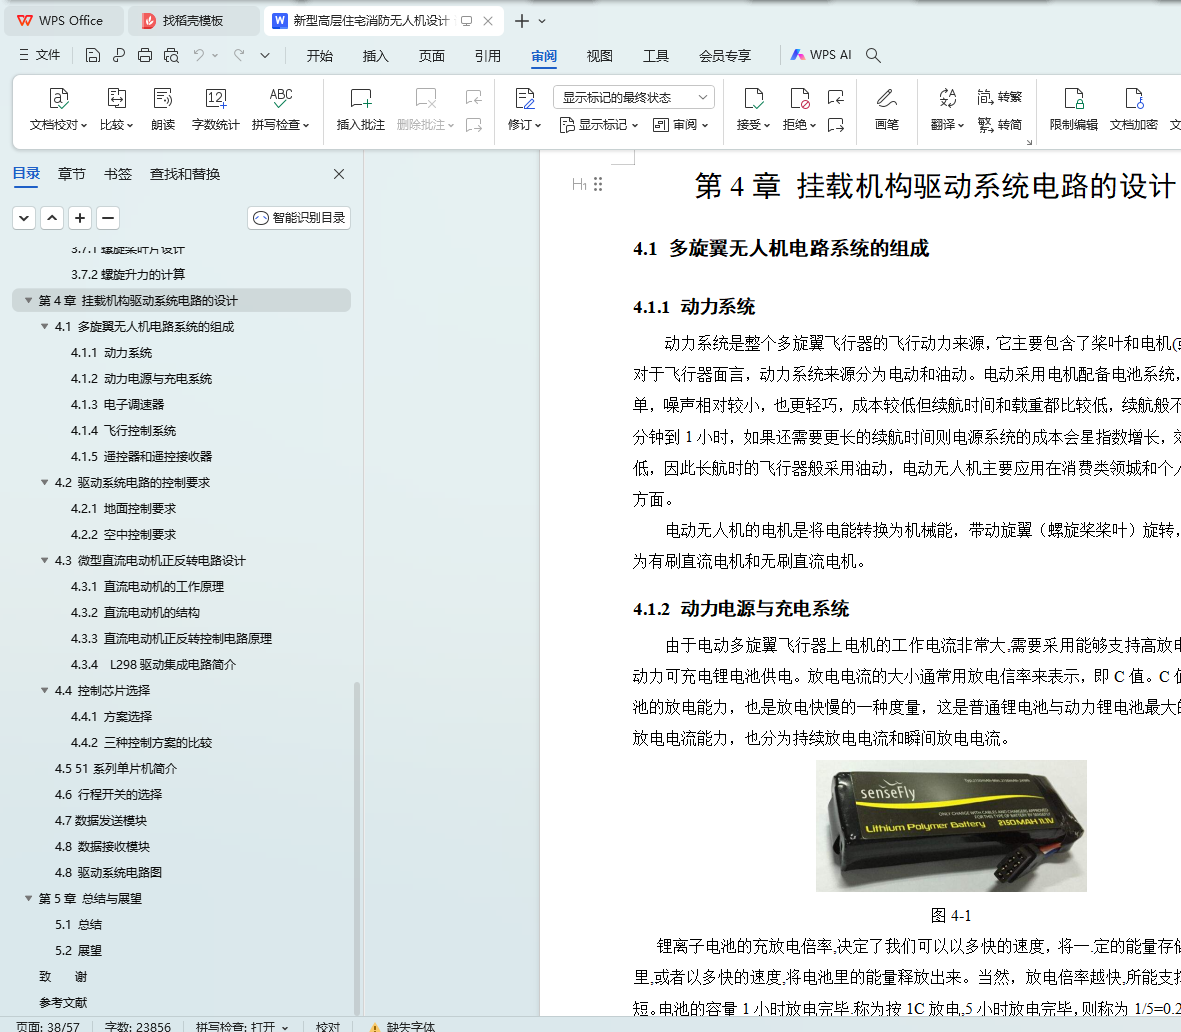Viewport: 1181px width, 1032px height.
Task: Switch to 章节 navigation tab
Action: pos(72,174)
